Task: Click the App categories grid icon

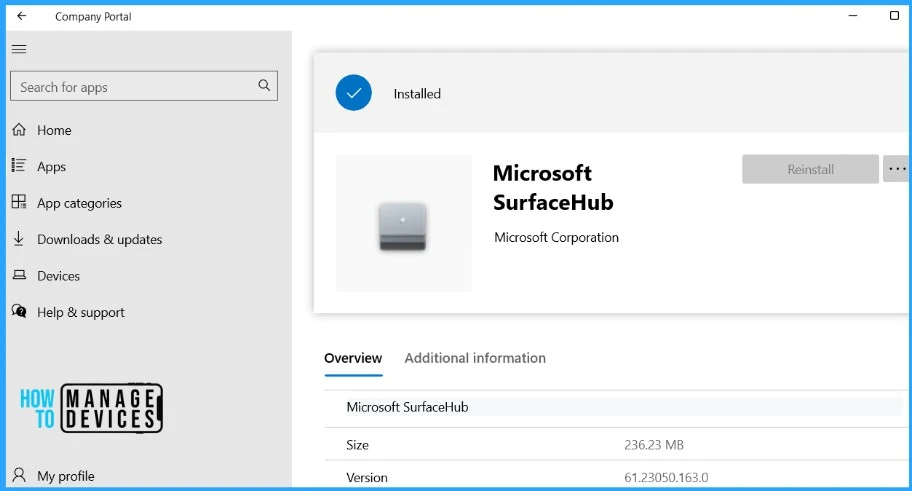Action: pos(19,202)
